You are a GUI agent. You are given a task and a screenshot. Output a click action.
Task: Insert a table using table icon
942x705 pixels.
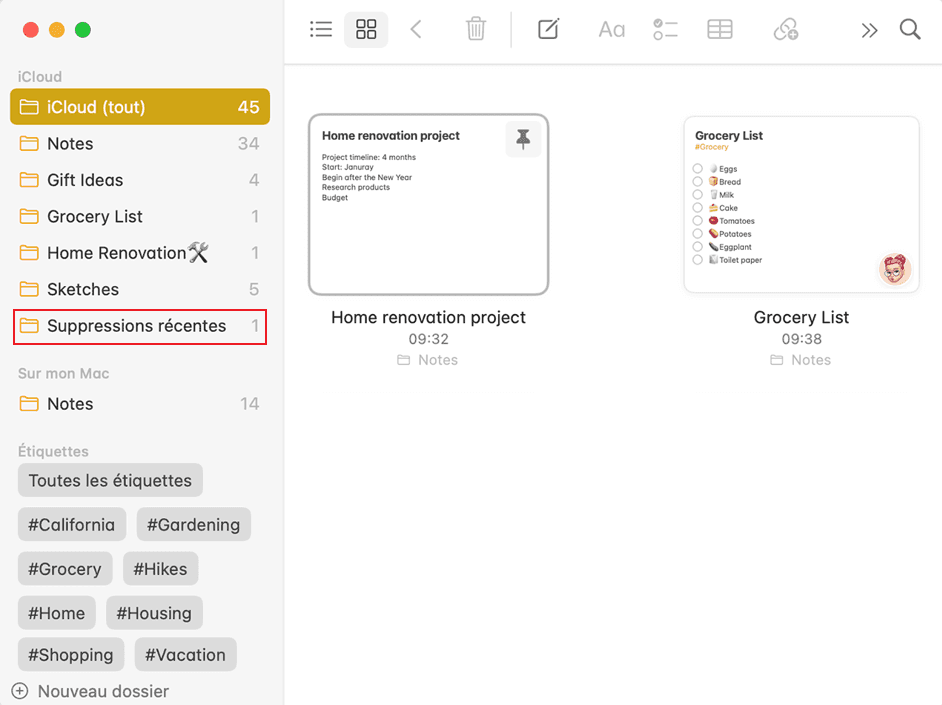click(x=720, y=30)
